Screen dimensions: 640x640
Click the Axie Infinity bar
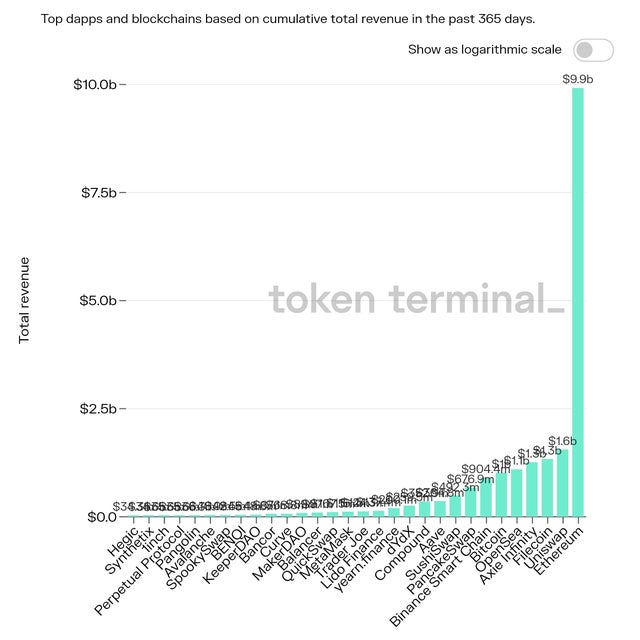532,490
